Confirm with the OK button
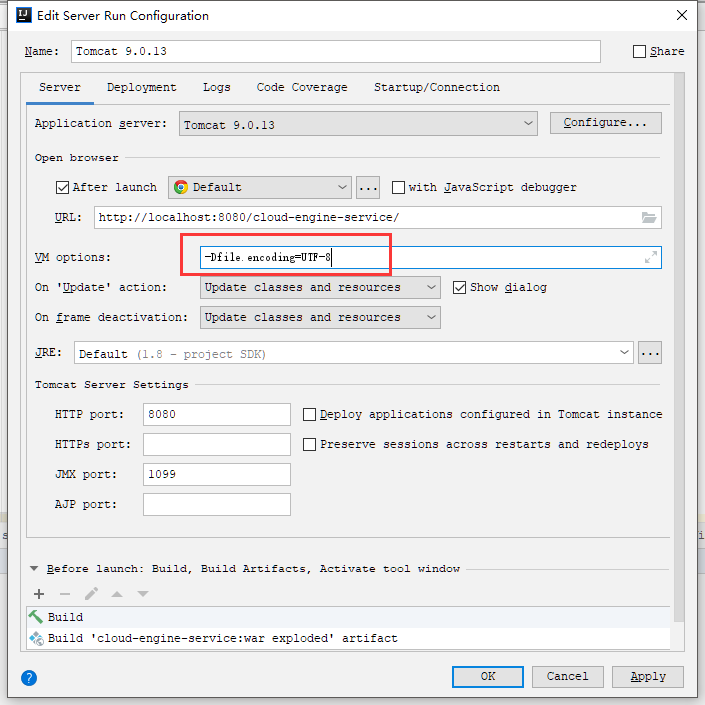Image resolution: width=705 pixels, height=705 pixels. [488, 677]
